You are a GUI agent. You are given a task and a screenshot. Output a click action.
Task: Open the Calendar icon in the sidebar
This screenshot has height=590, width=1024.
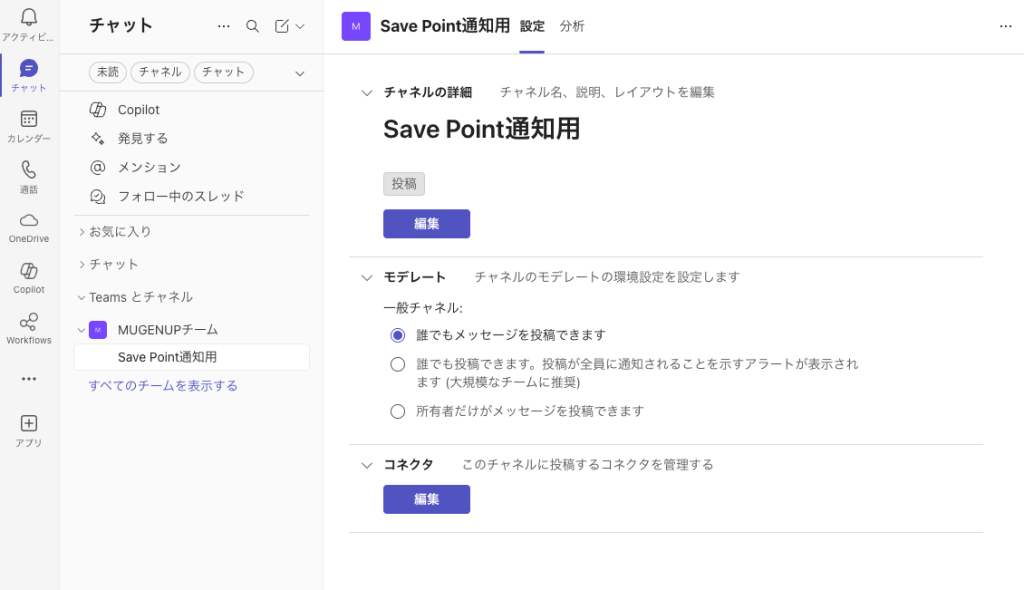29,119
